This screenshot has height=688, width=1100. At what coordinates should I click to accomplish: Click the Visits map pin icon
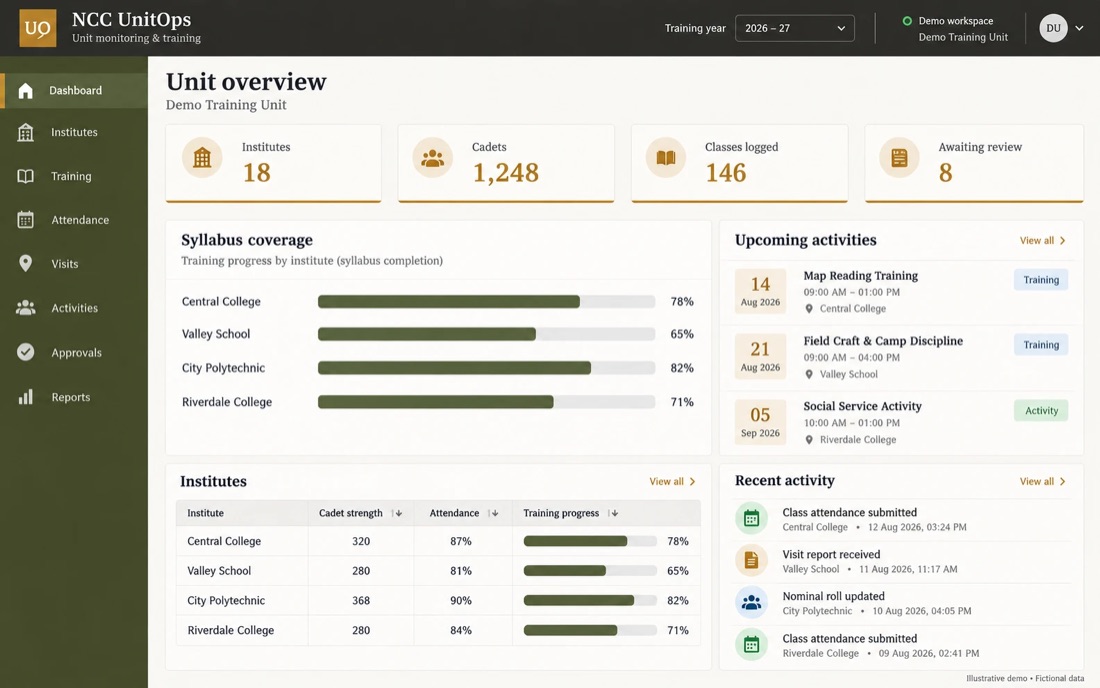pos(25,264)
